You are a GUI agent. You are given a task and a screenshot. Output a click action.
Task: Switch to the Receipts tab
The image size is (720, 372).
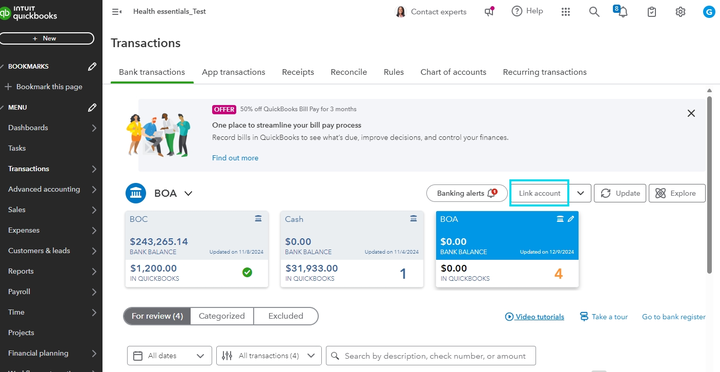click(x=298, y=72)
